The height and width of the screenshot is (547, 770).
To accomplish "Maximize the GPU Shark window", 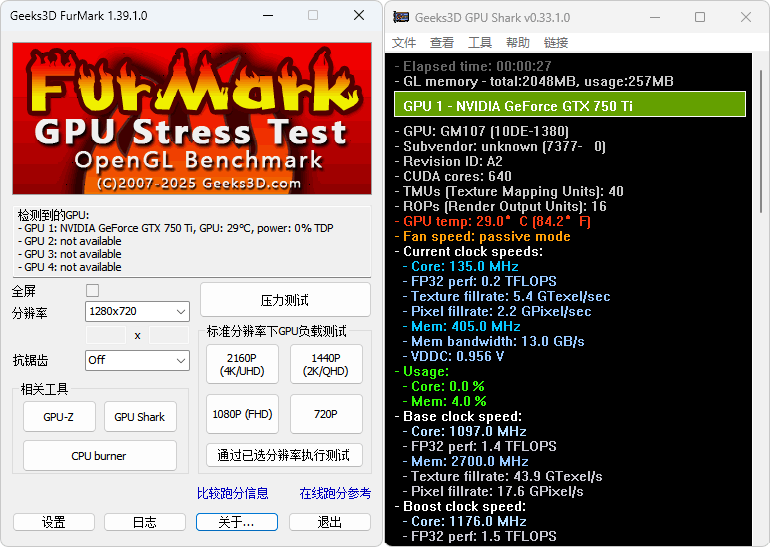I will [x=700, y=17].
